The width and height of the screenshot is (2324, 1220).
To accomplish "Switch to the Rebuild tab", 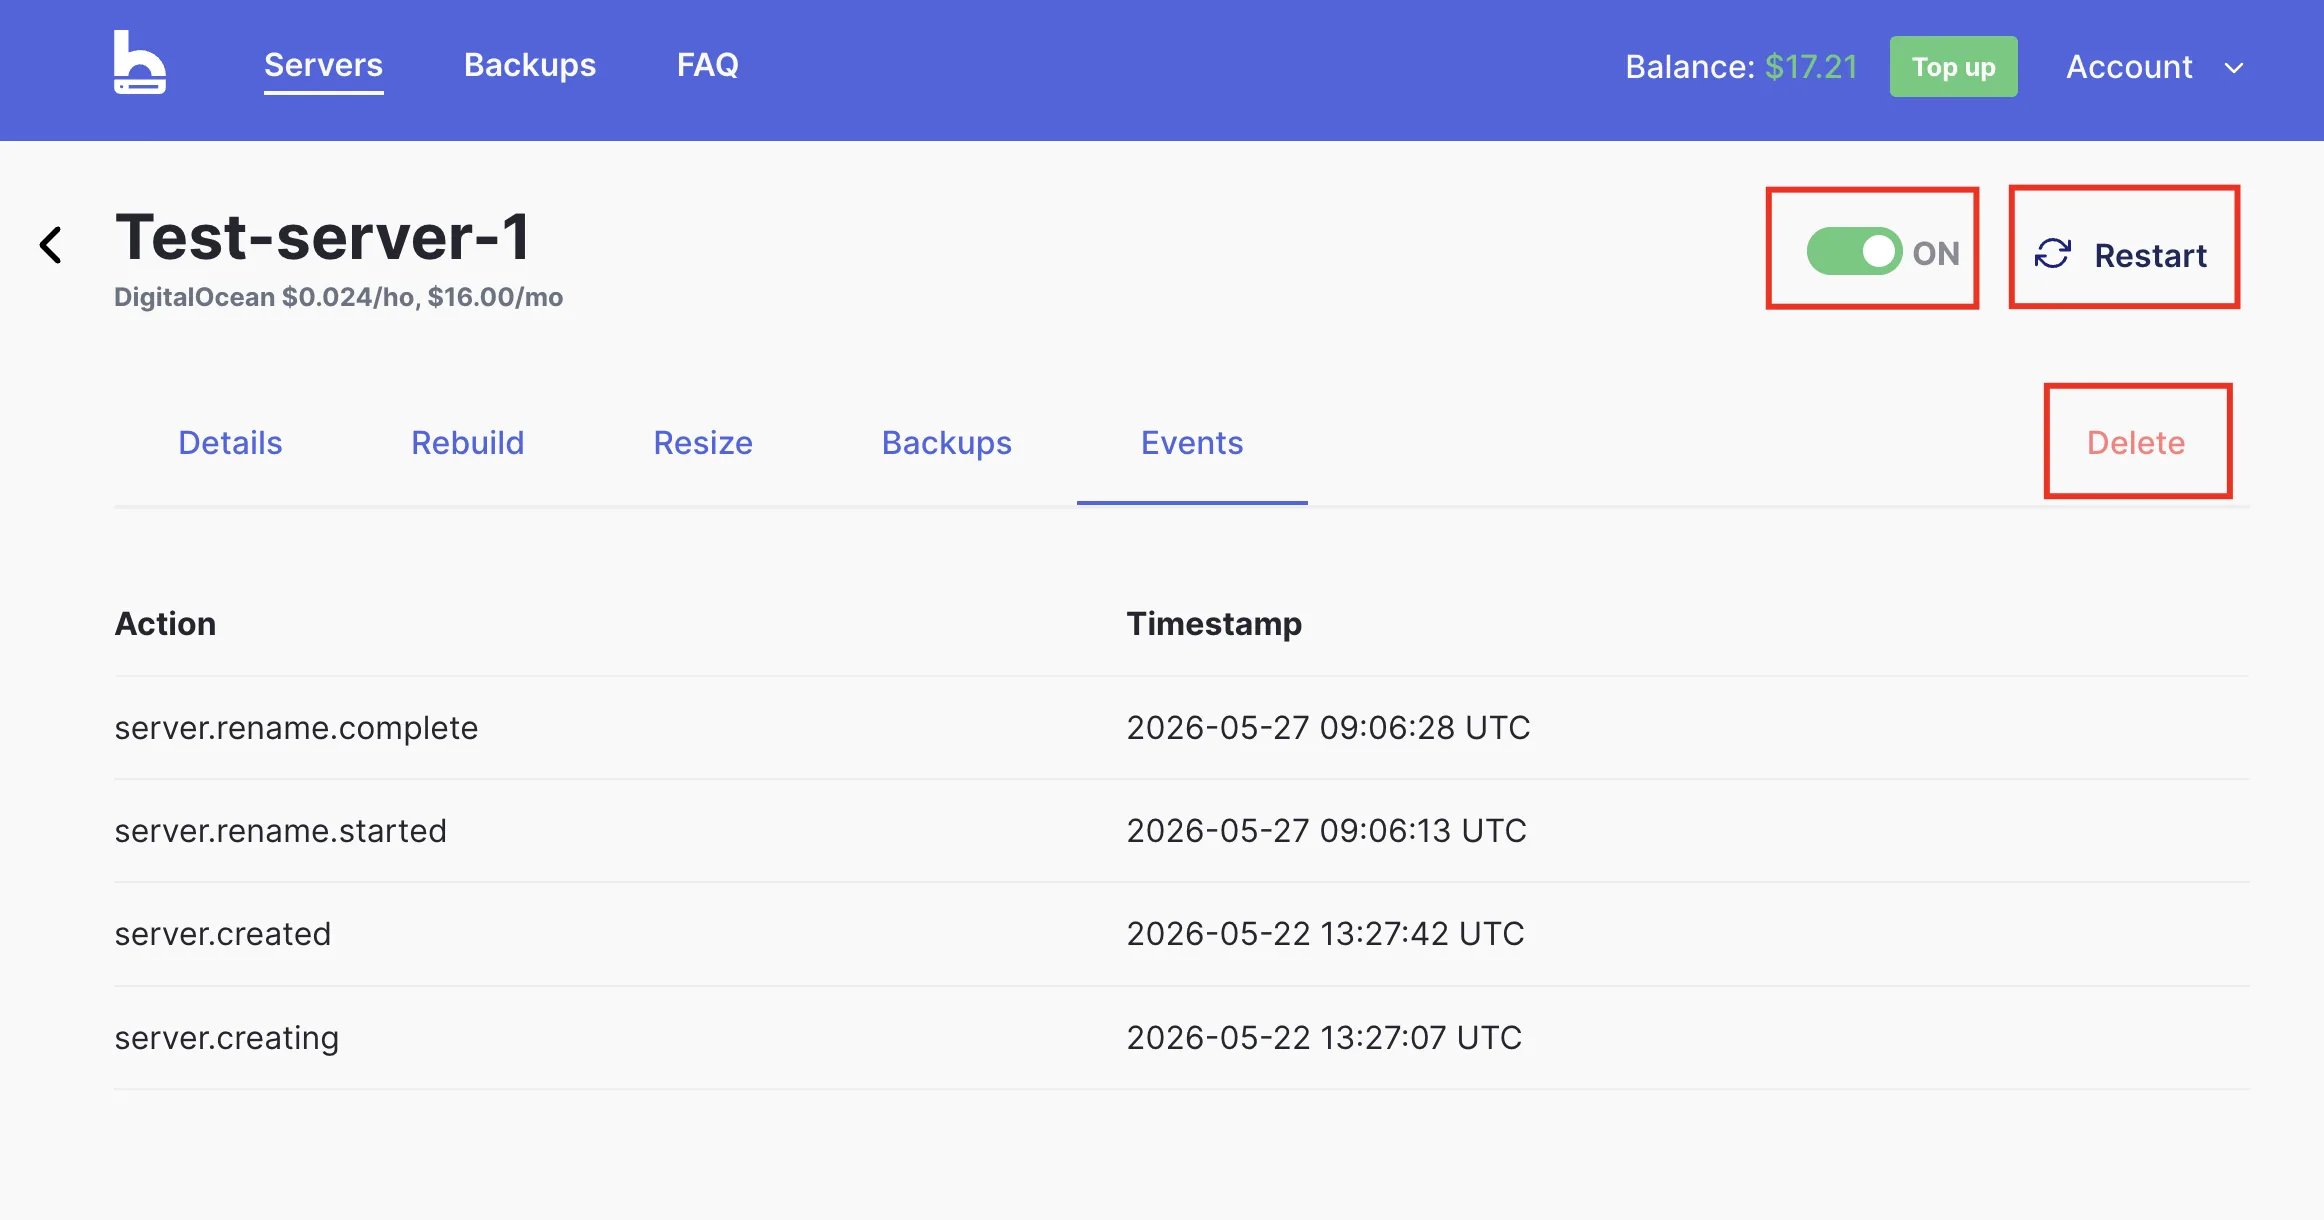I will [x=467, y=442].
